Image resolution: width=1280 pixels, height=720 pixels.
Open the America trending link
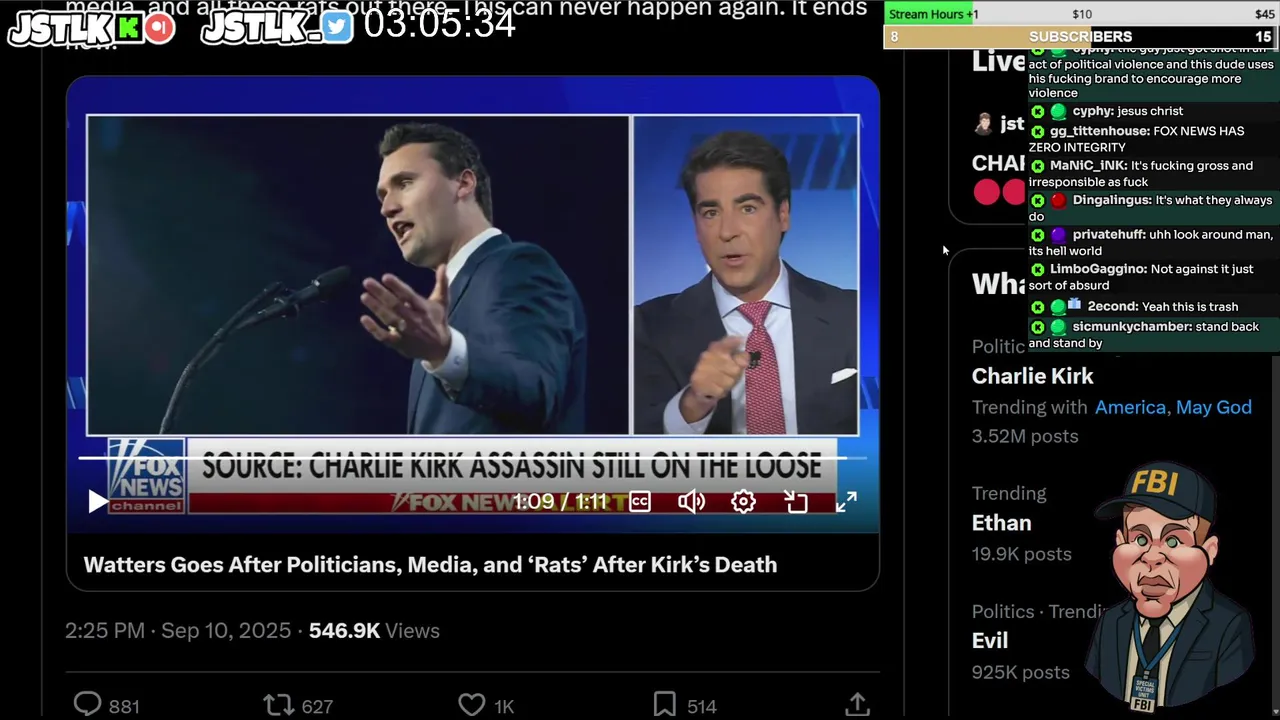click(1130, 407)
